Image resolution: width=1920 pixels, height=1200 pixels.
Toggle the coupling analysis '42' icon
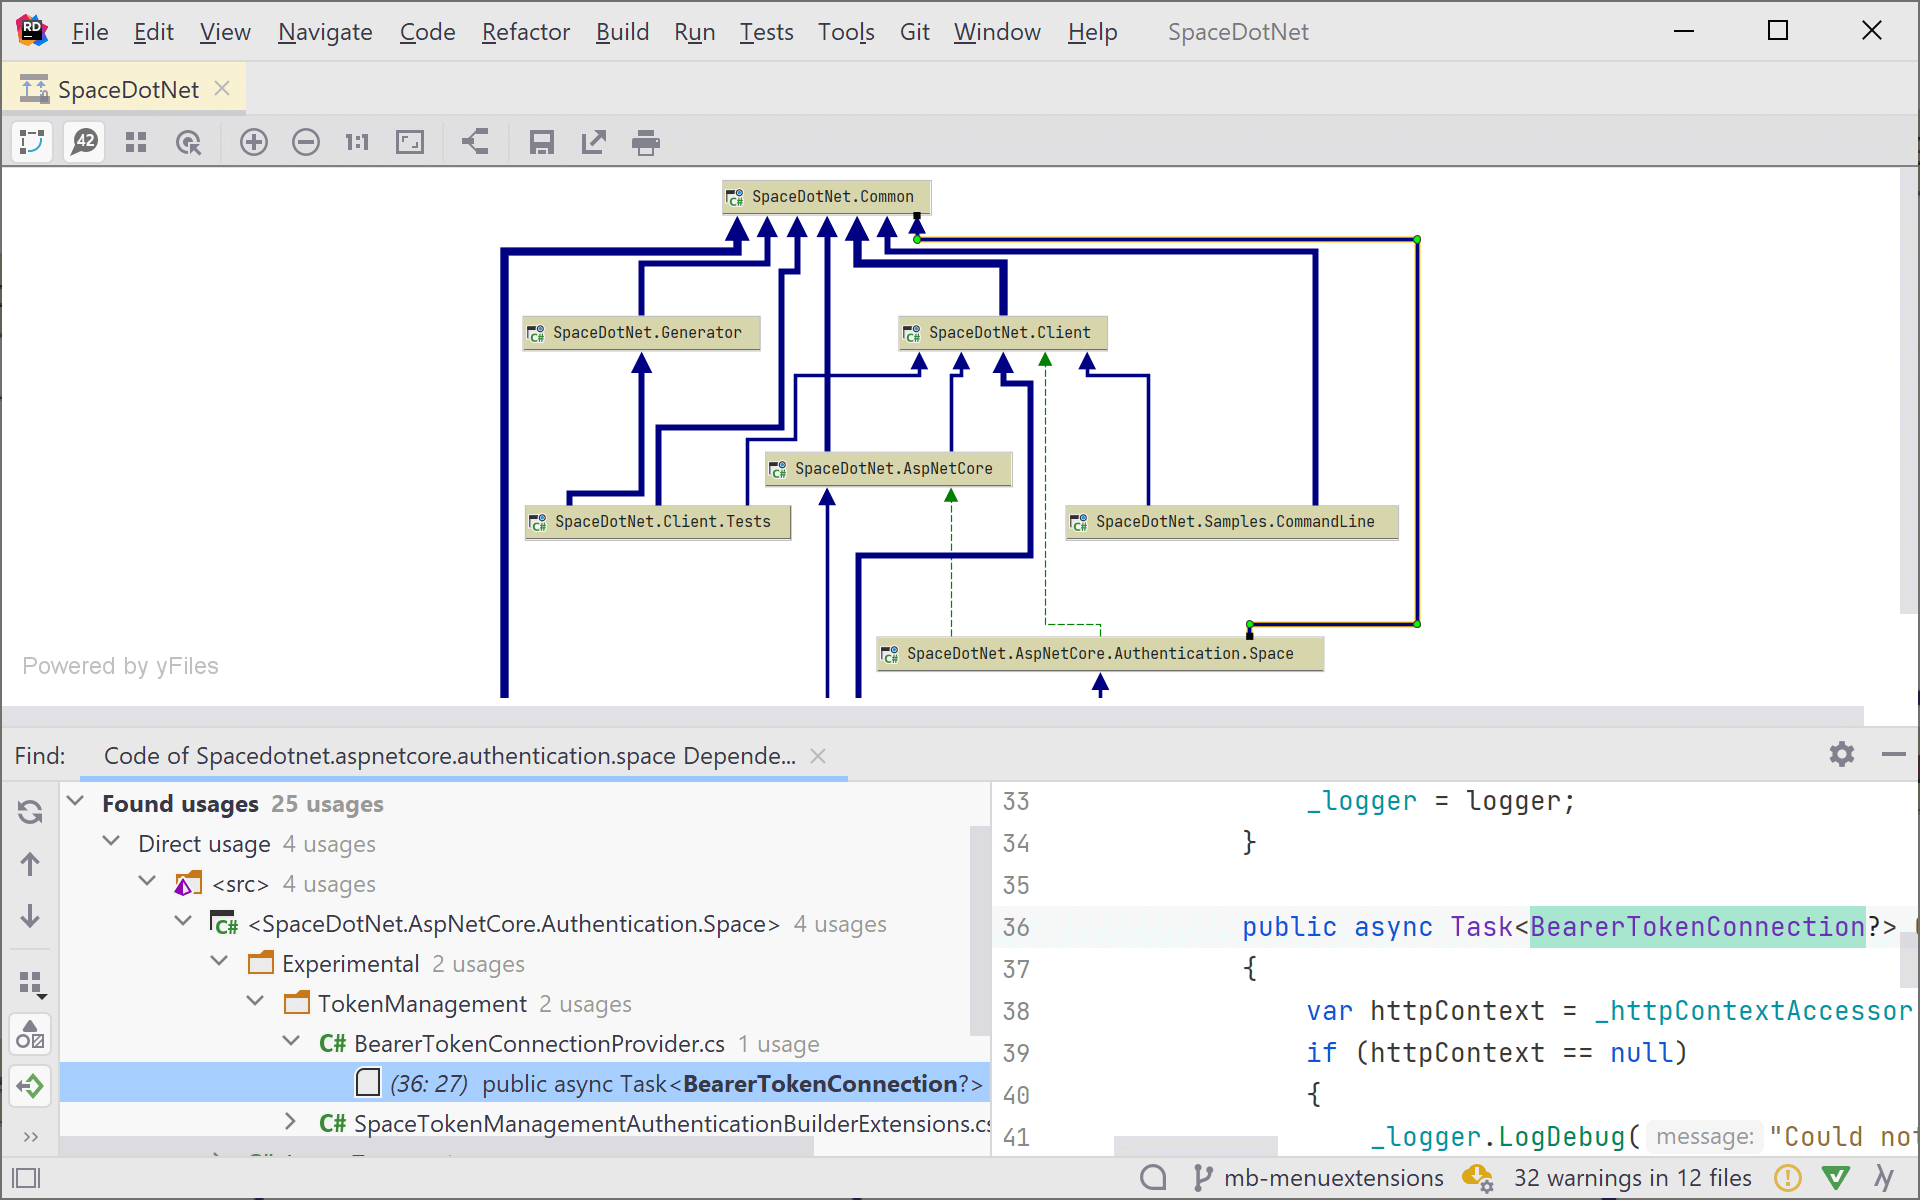(x=84, y=142)
